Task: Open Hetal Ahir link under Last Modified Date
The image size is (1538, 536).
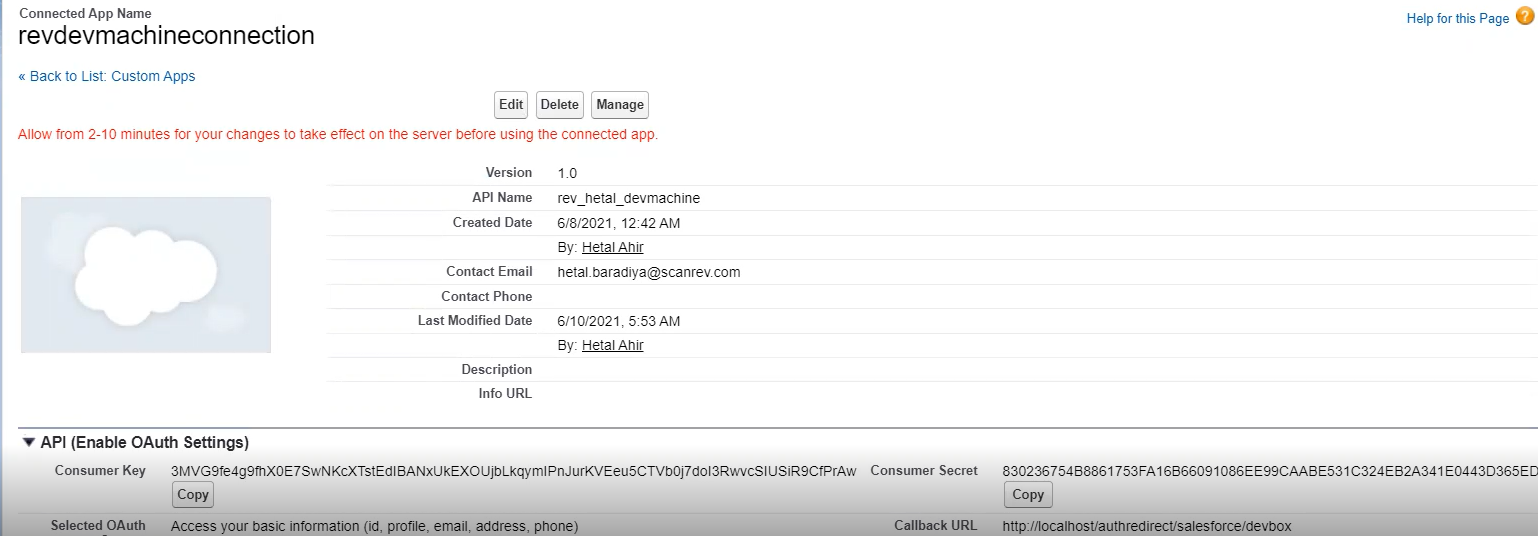Action: click(x=613, y=345)
